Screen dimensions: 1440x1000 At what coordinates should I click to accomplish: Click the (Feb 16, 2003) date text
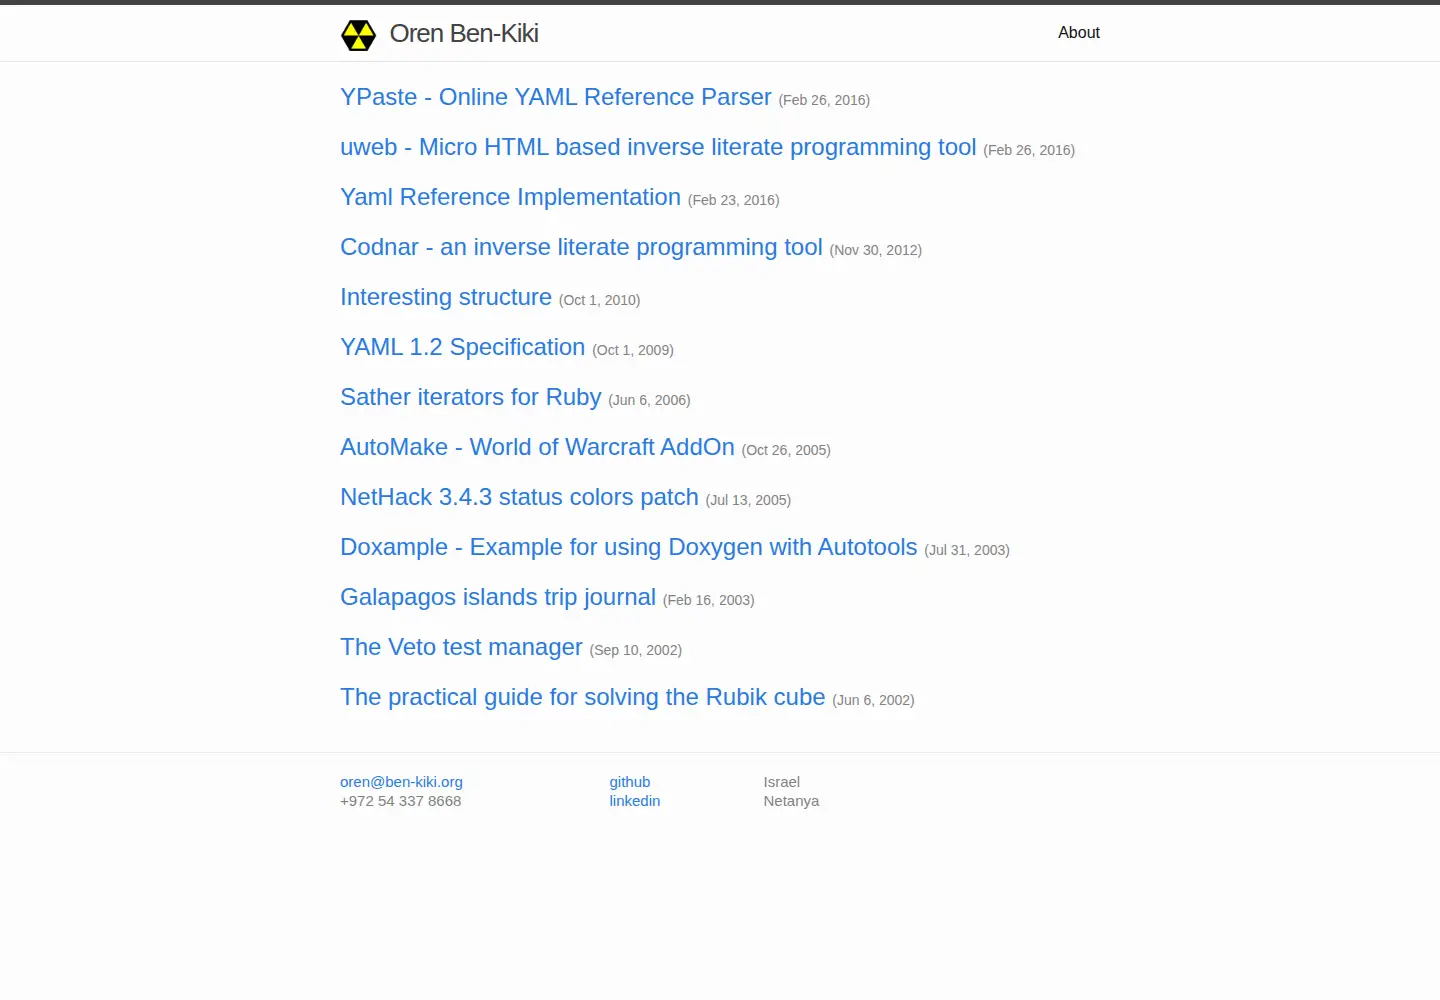(709, 600)
